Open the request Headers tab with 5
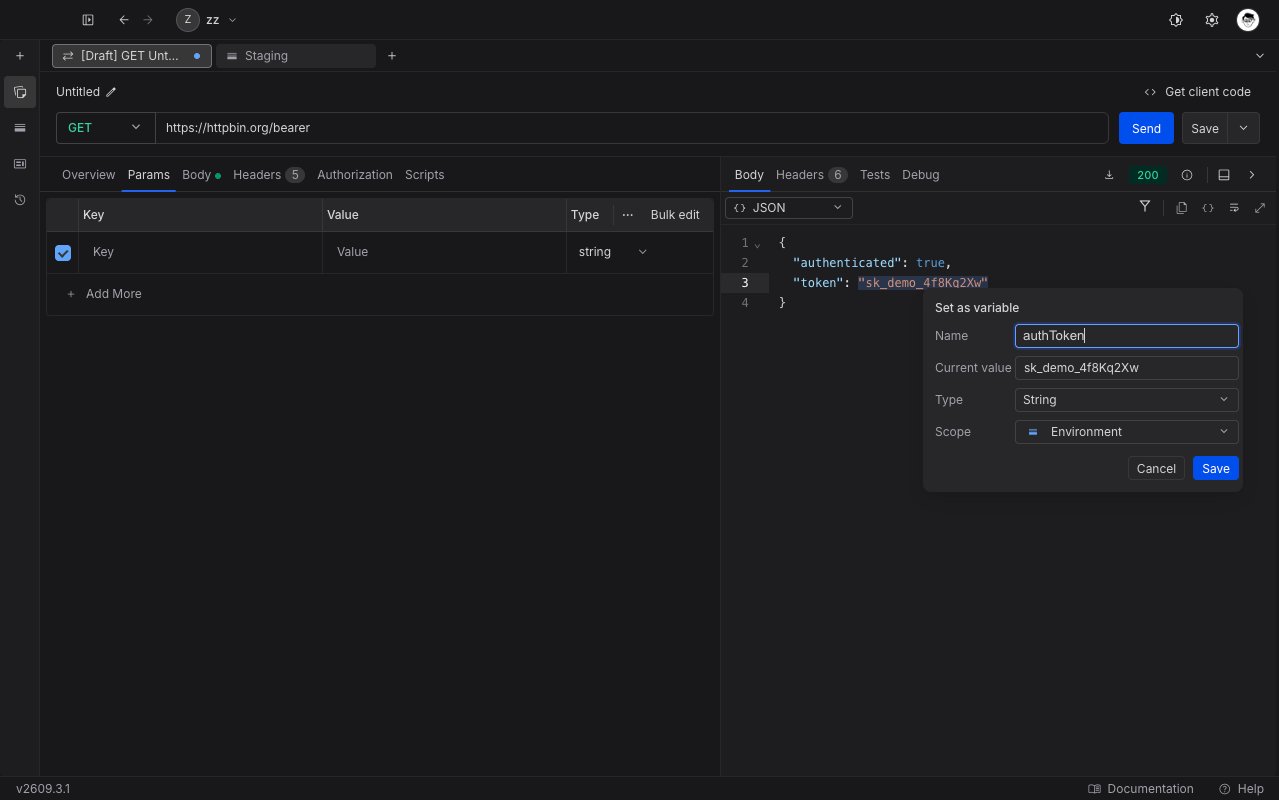 (x=268, y=175)
